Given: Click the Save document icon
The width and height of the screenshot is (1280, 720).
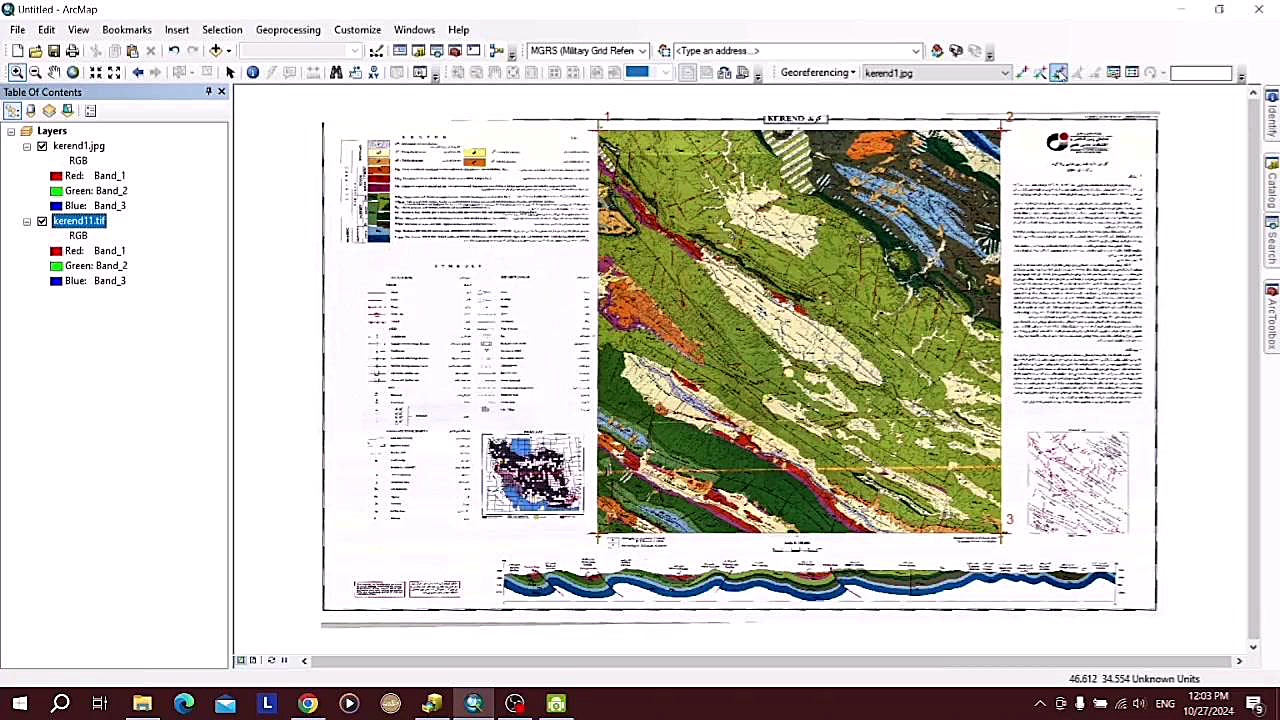Looking at the screenshot, I should point(54,51).
